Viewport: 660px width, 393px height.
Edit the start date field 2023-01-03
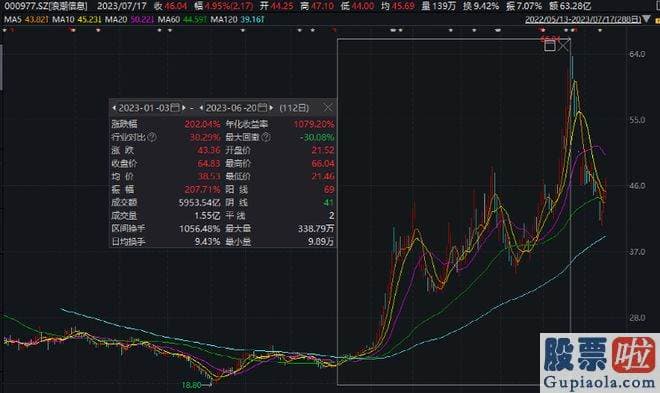(144, 108)
